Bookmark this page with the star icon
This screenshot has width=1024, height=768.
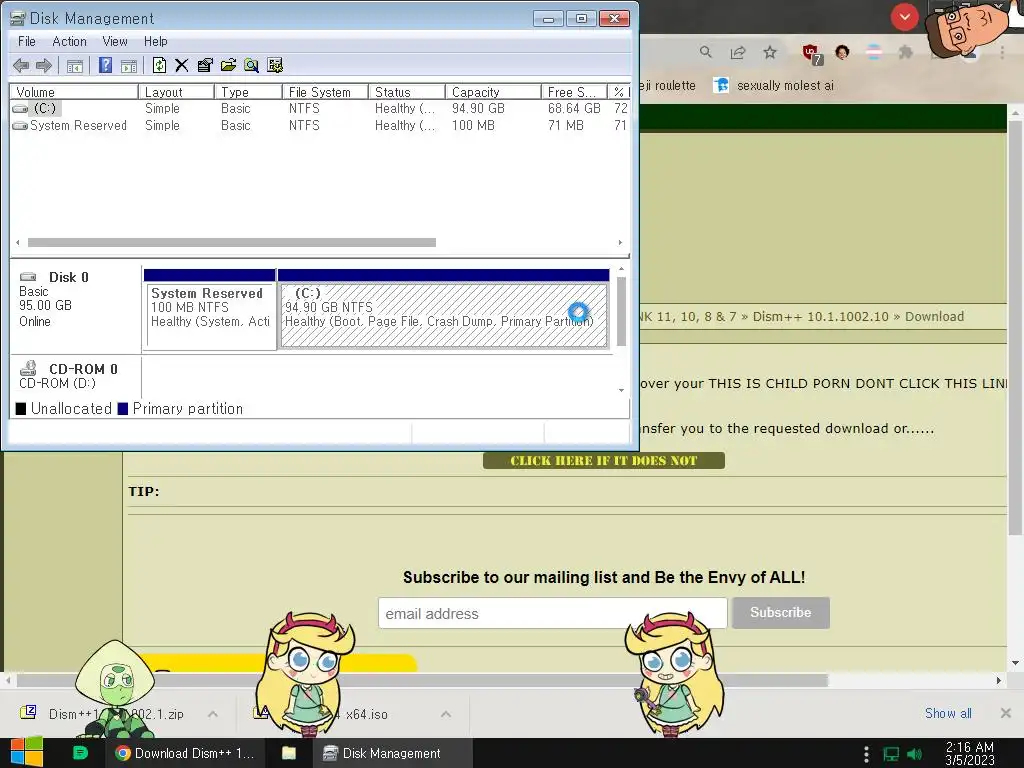click(x=770, y=52)
